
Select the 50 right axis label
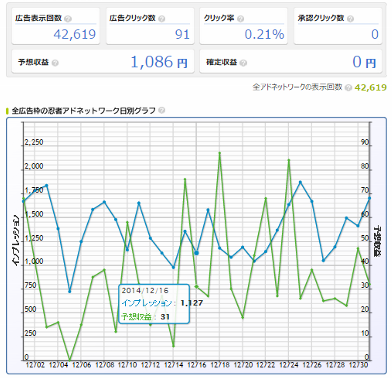tap(365, 239)
